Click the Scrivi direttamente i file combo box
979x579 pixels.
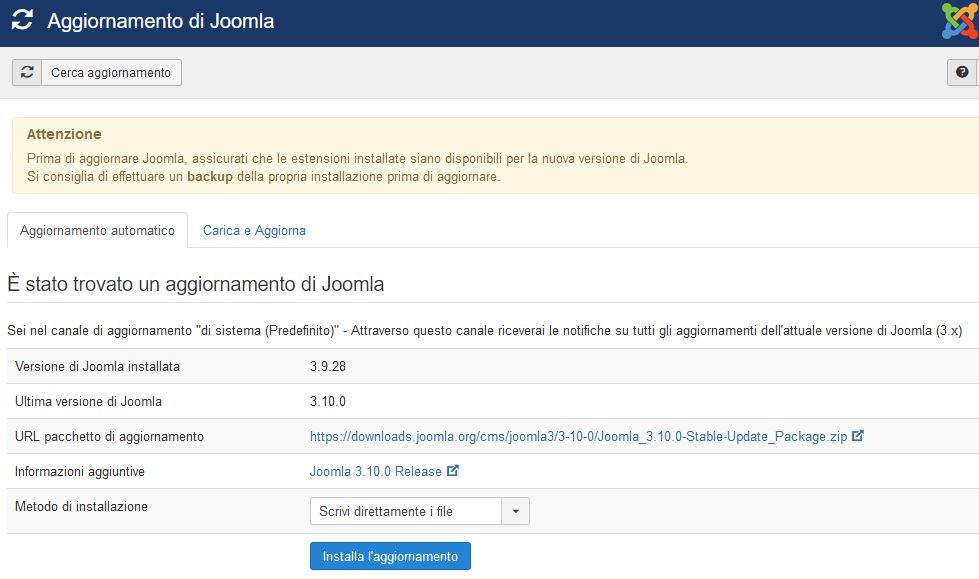400,511
